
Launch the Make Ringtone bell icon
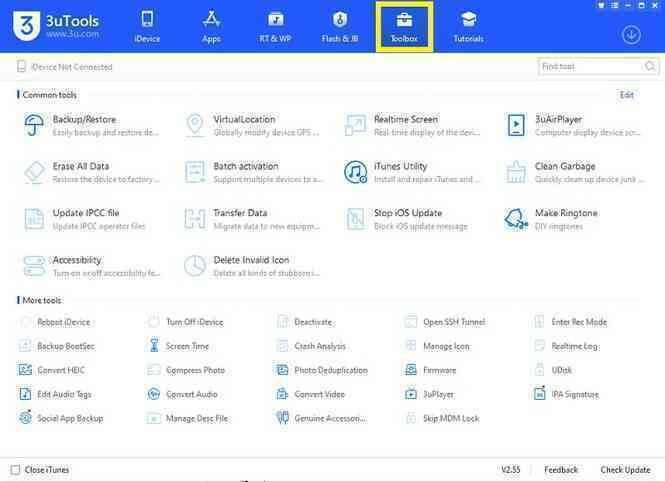(x=516, y=219)
